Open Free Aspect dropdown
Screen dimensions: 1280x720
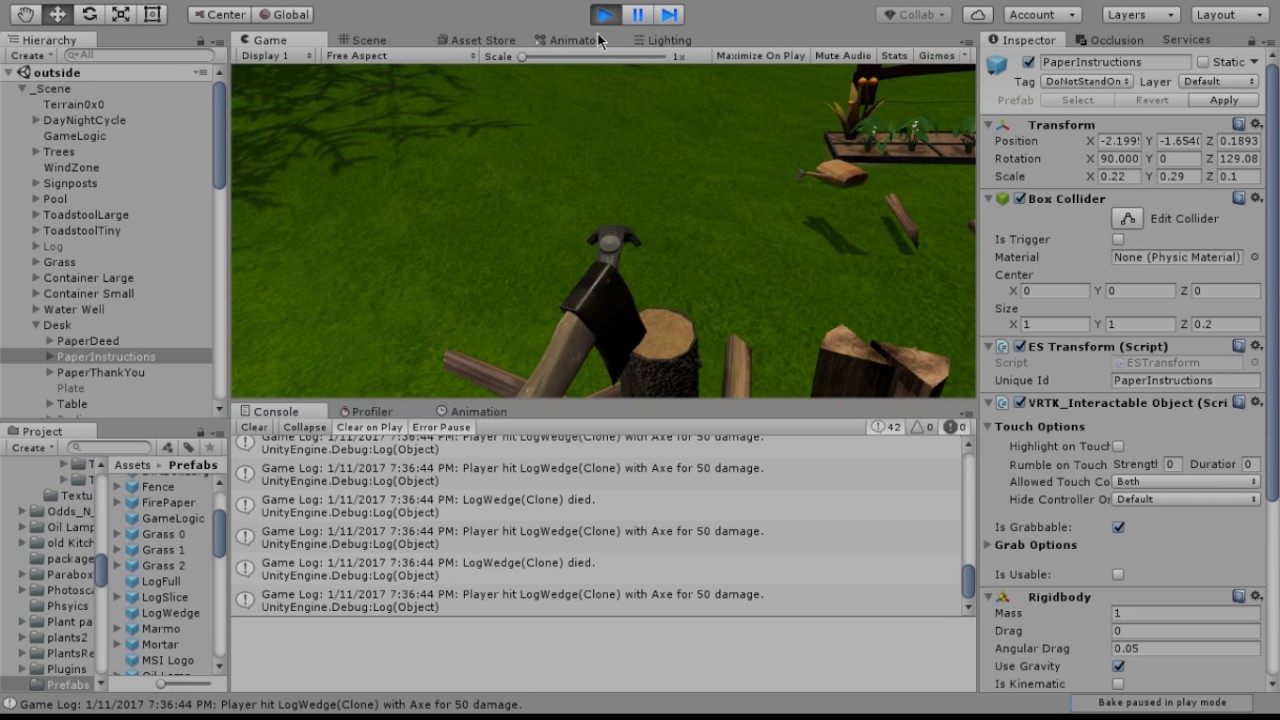tap(401, 56)
